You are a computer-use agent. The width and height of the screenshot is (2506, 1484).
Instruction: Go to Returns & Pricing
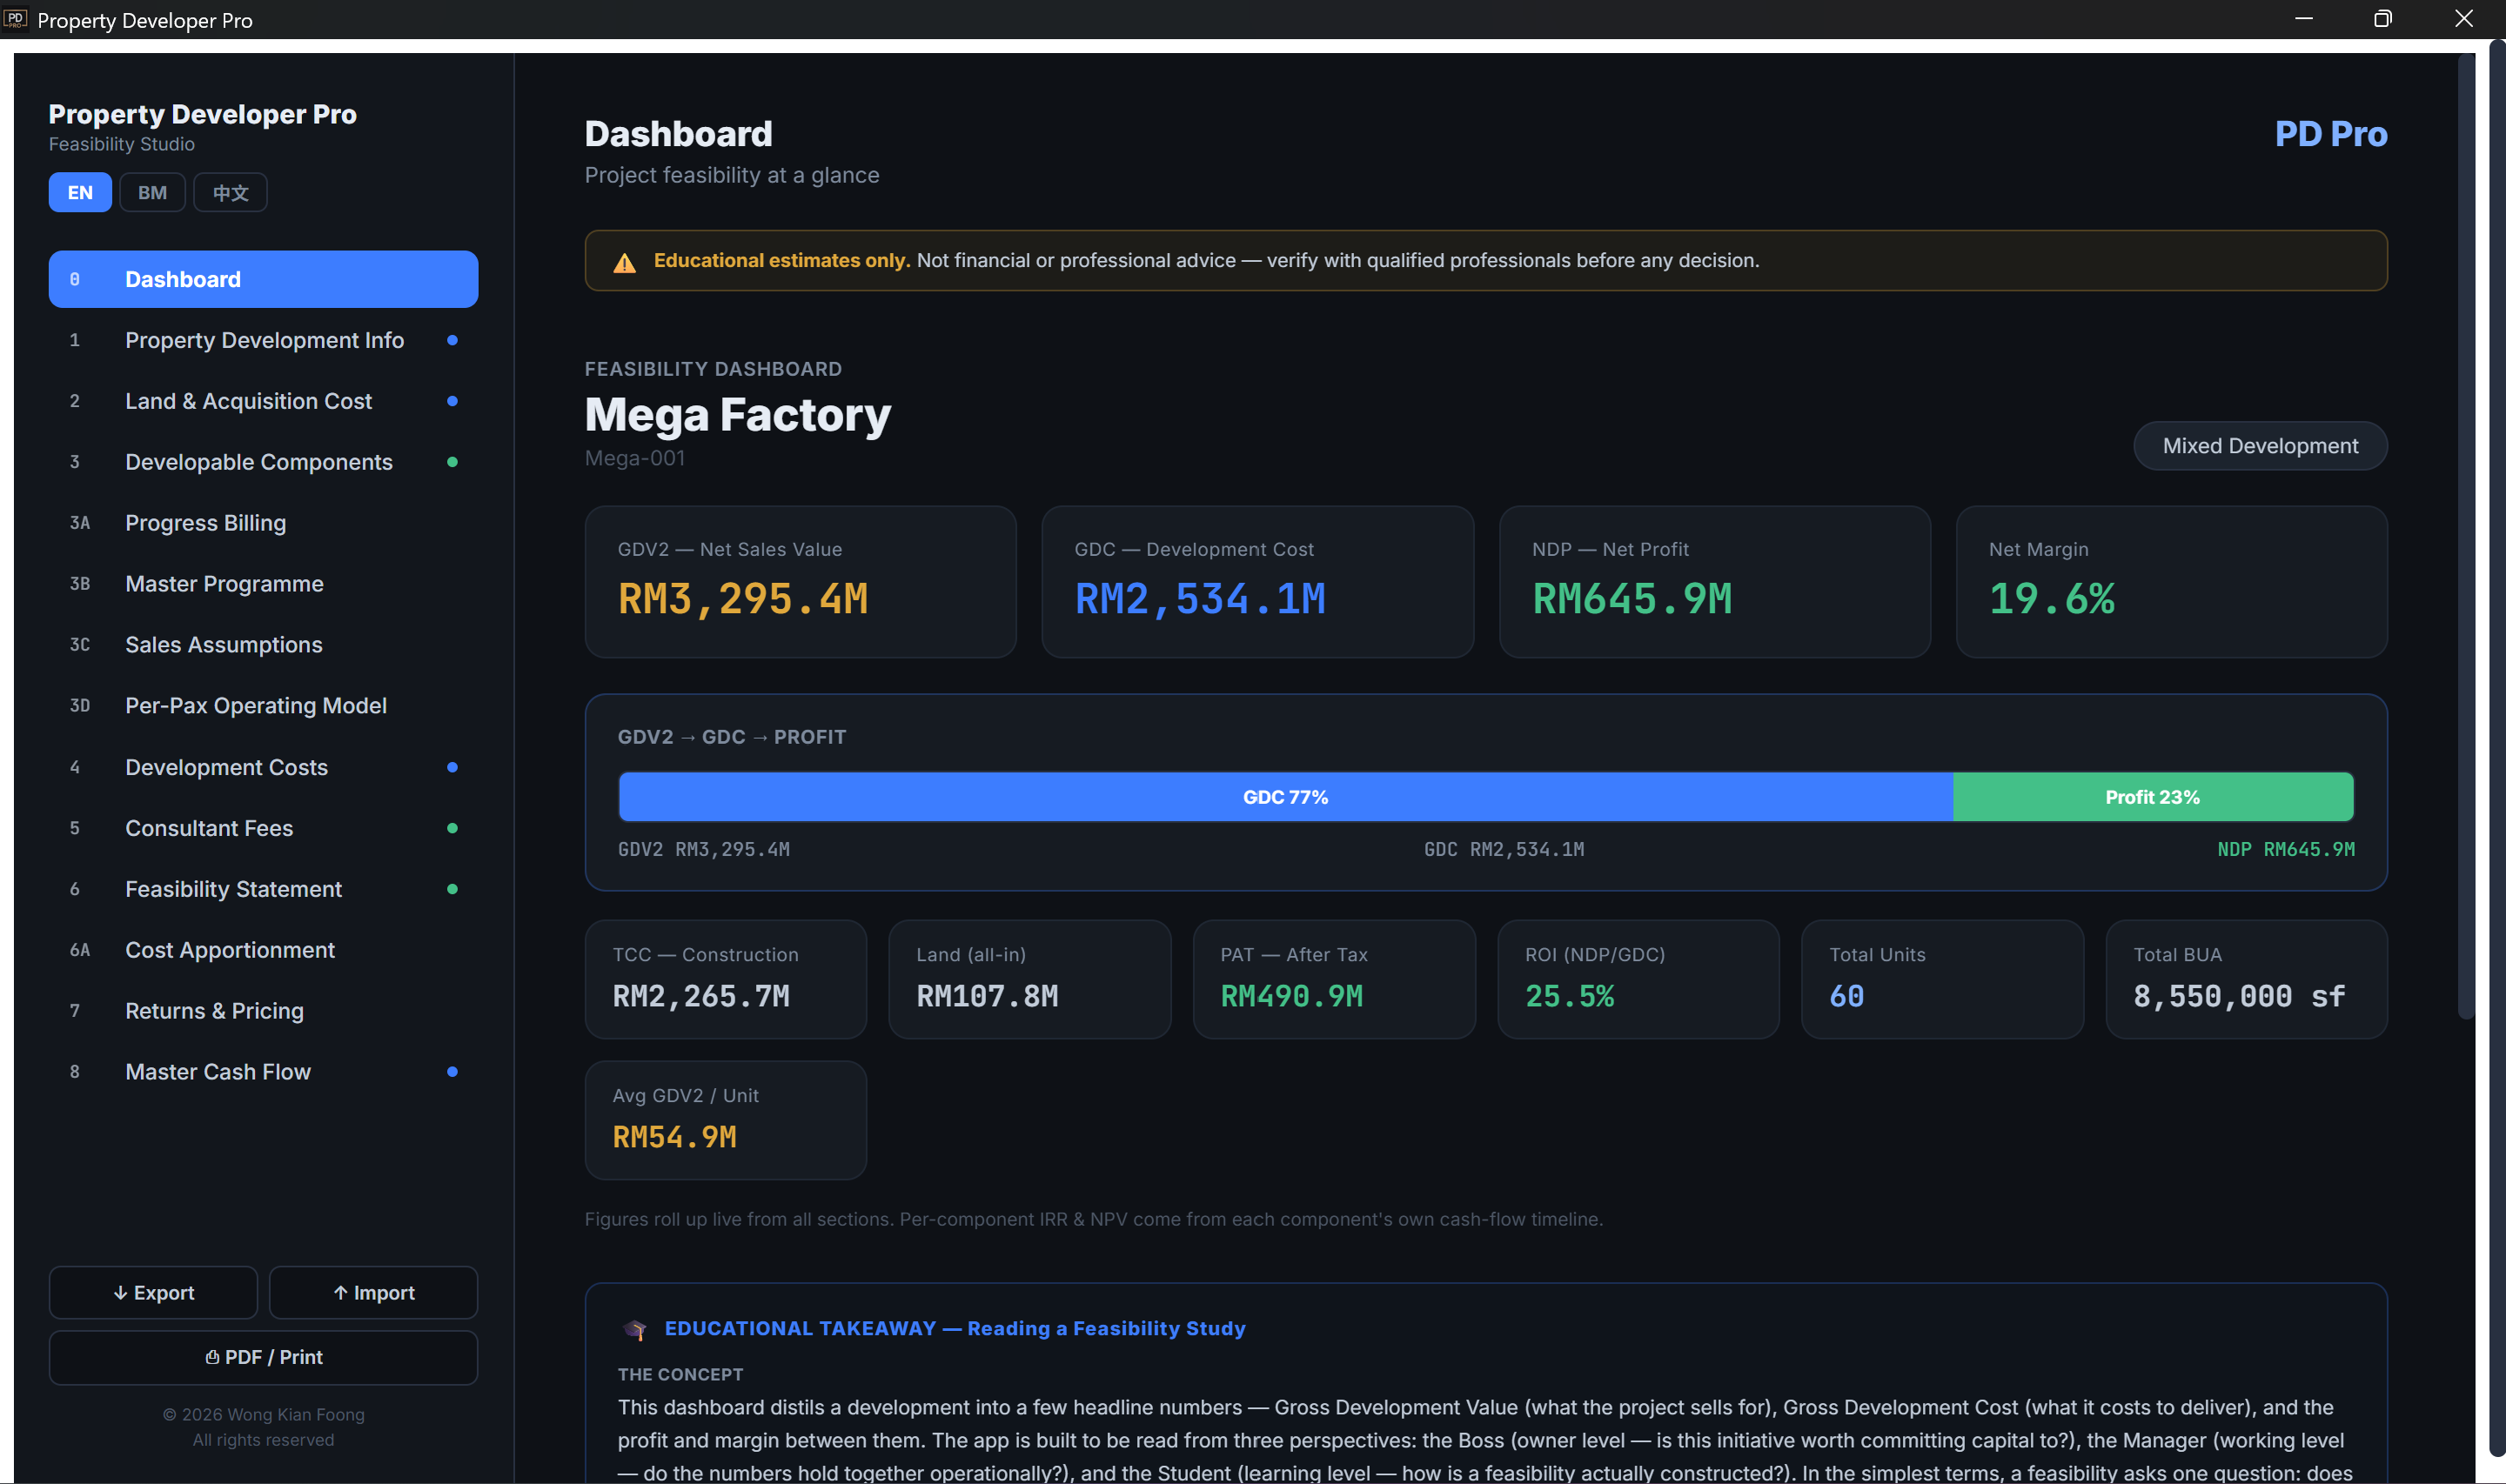pos(263,1011)
